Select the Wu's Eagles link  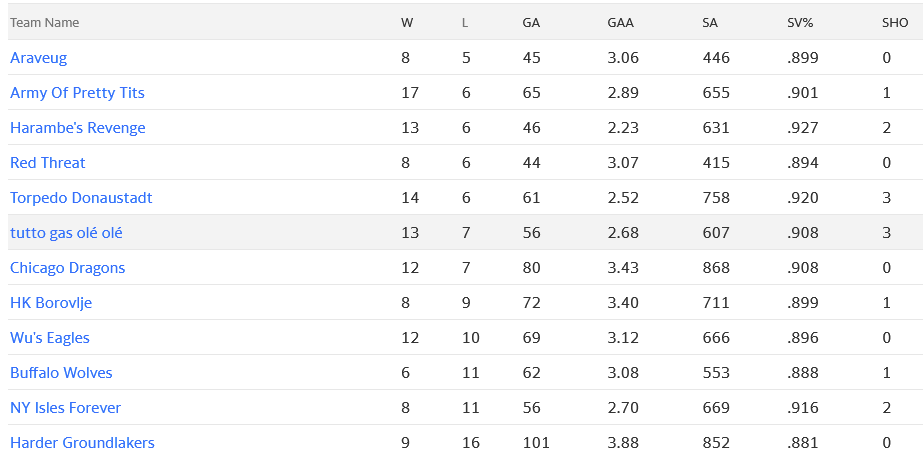click(x=49, y=338)
